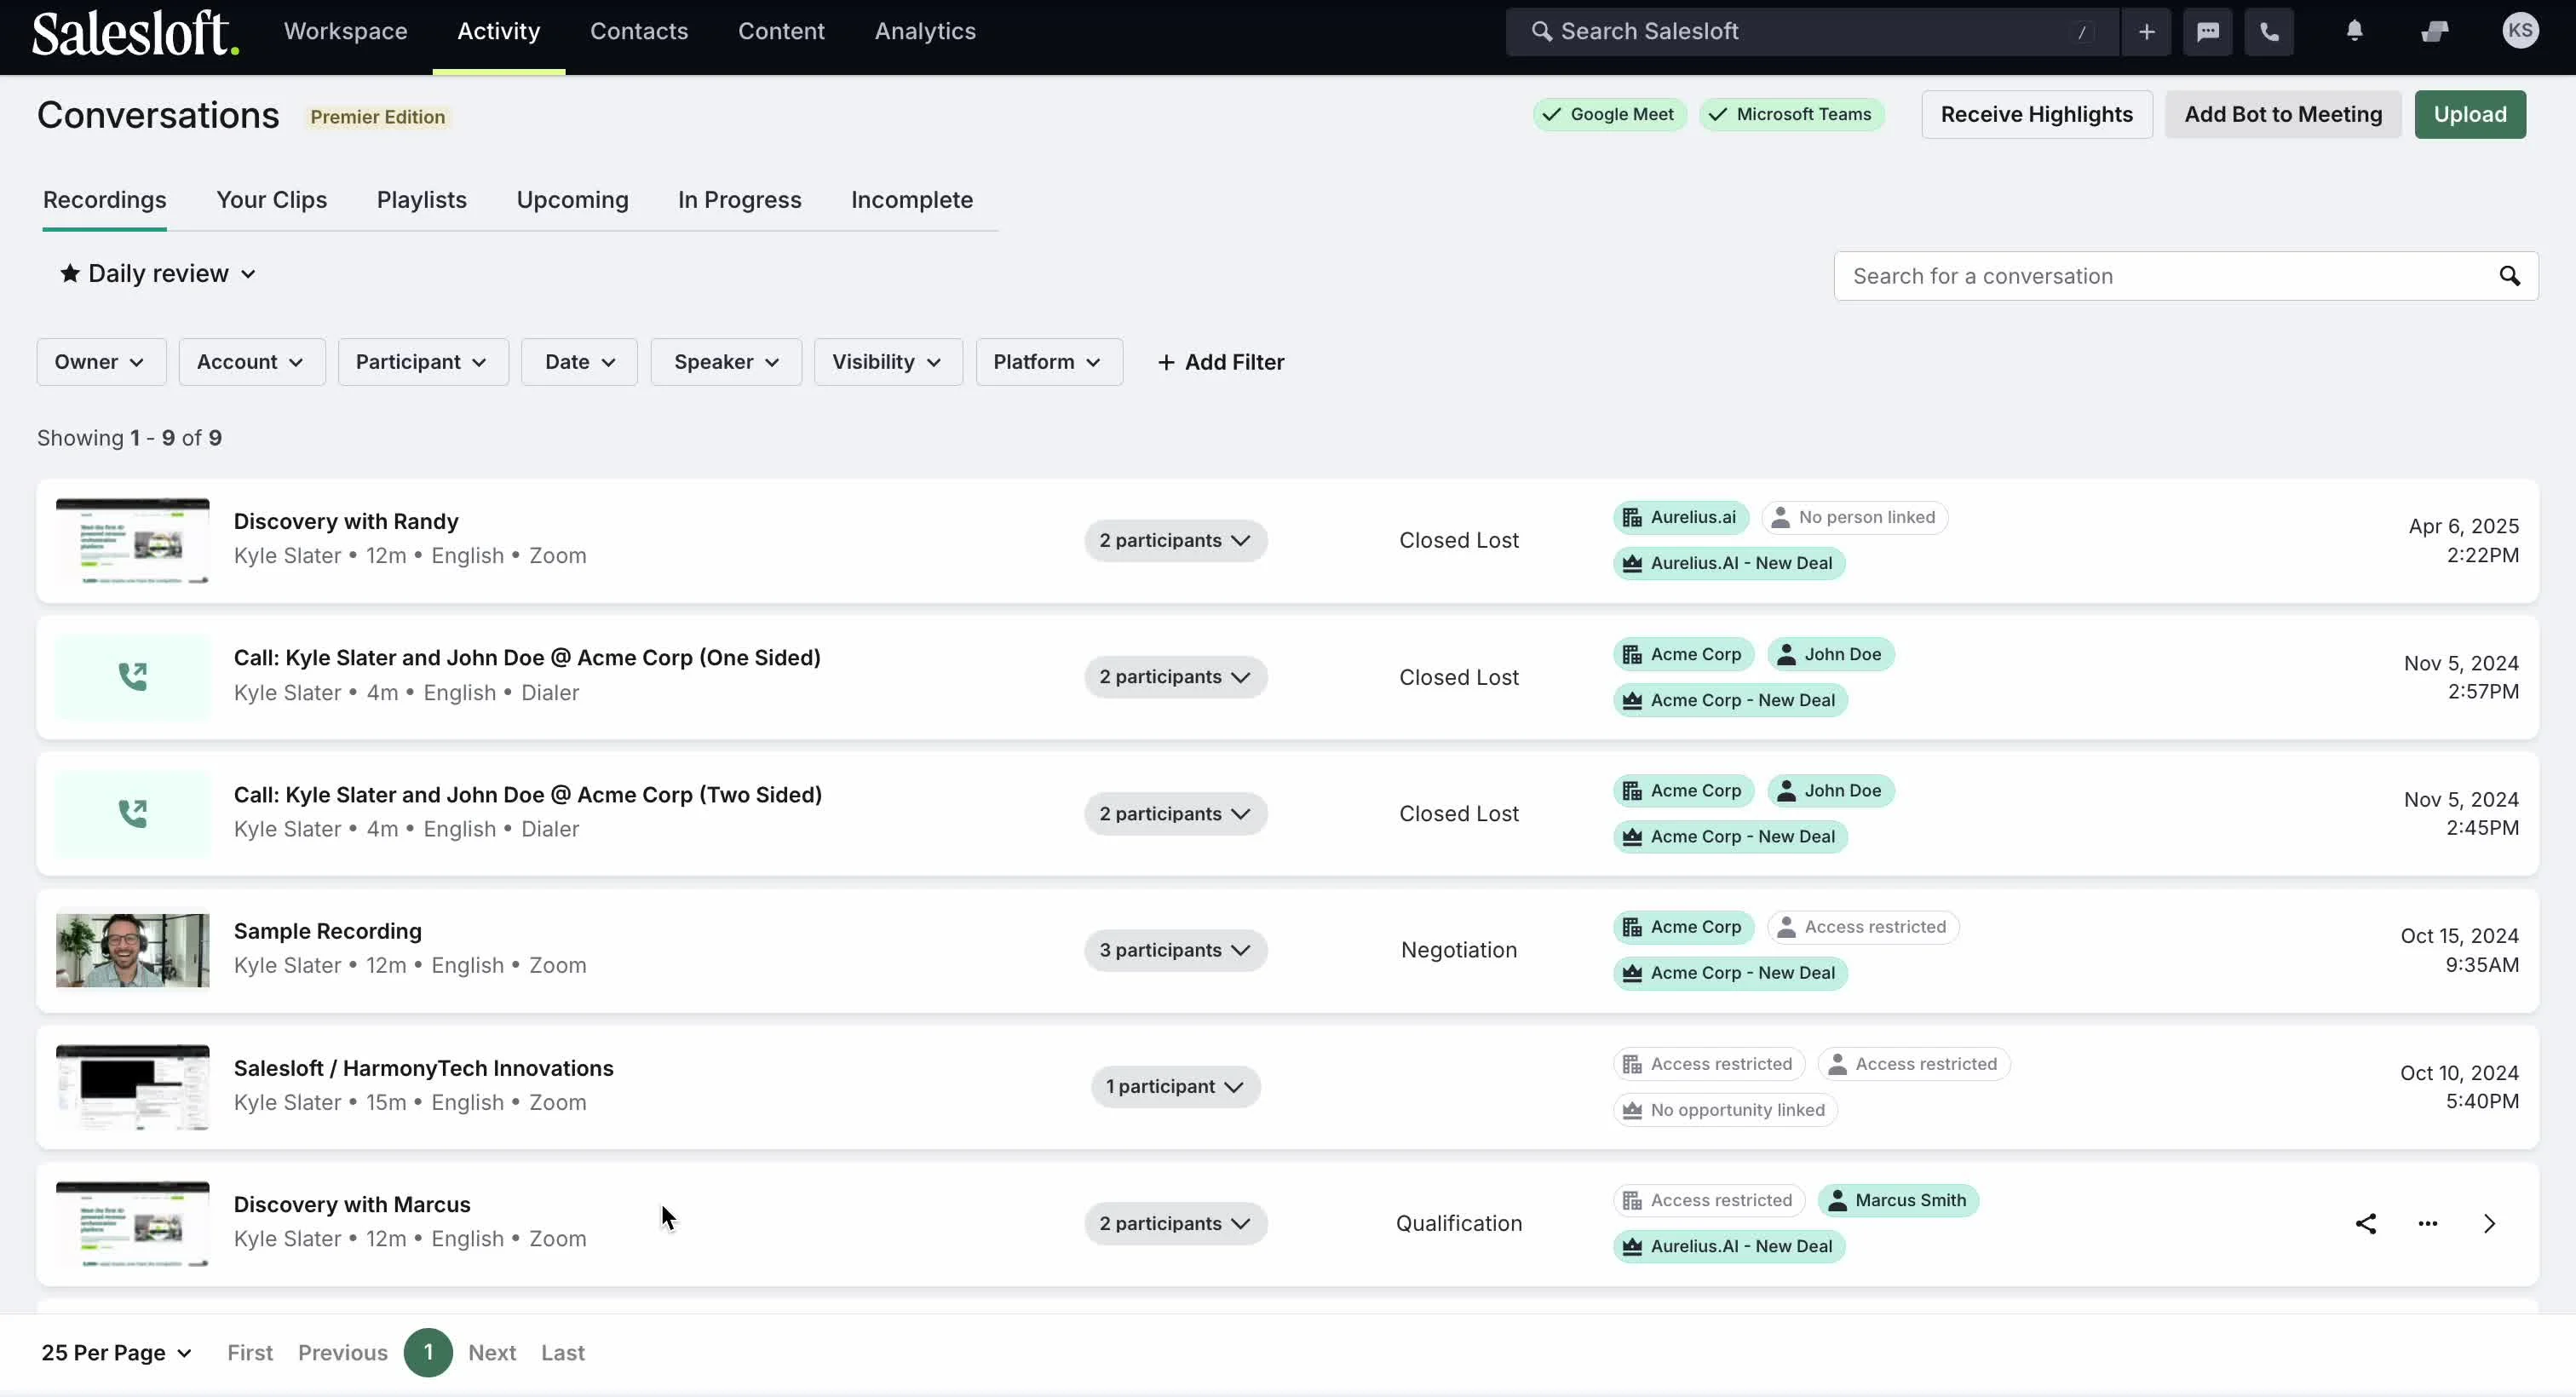Open Salesloft / HarmonyTech Innovations thumbnail
This screenshot has height=1397, width=2576.
click(133, 1086)
